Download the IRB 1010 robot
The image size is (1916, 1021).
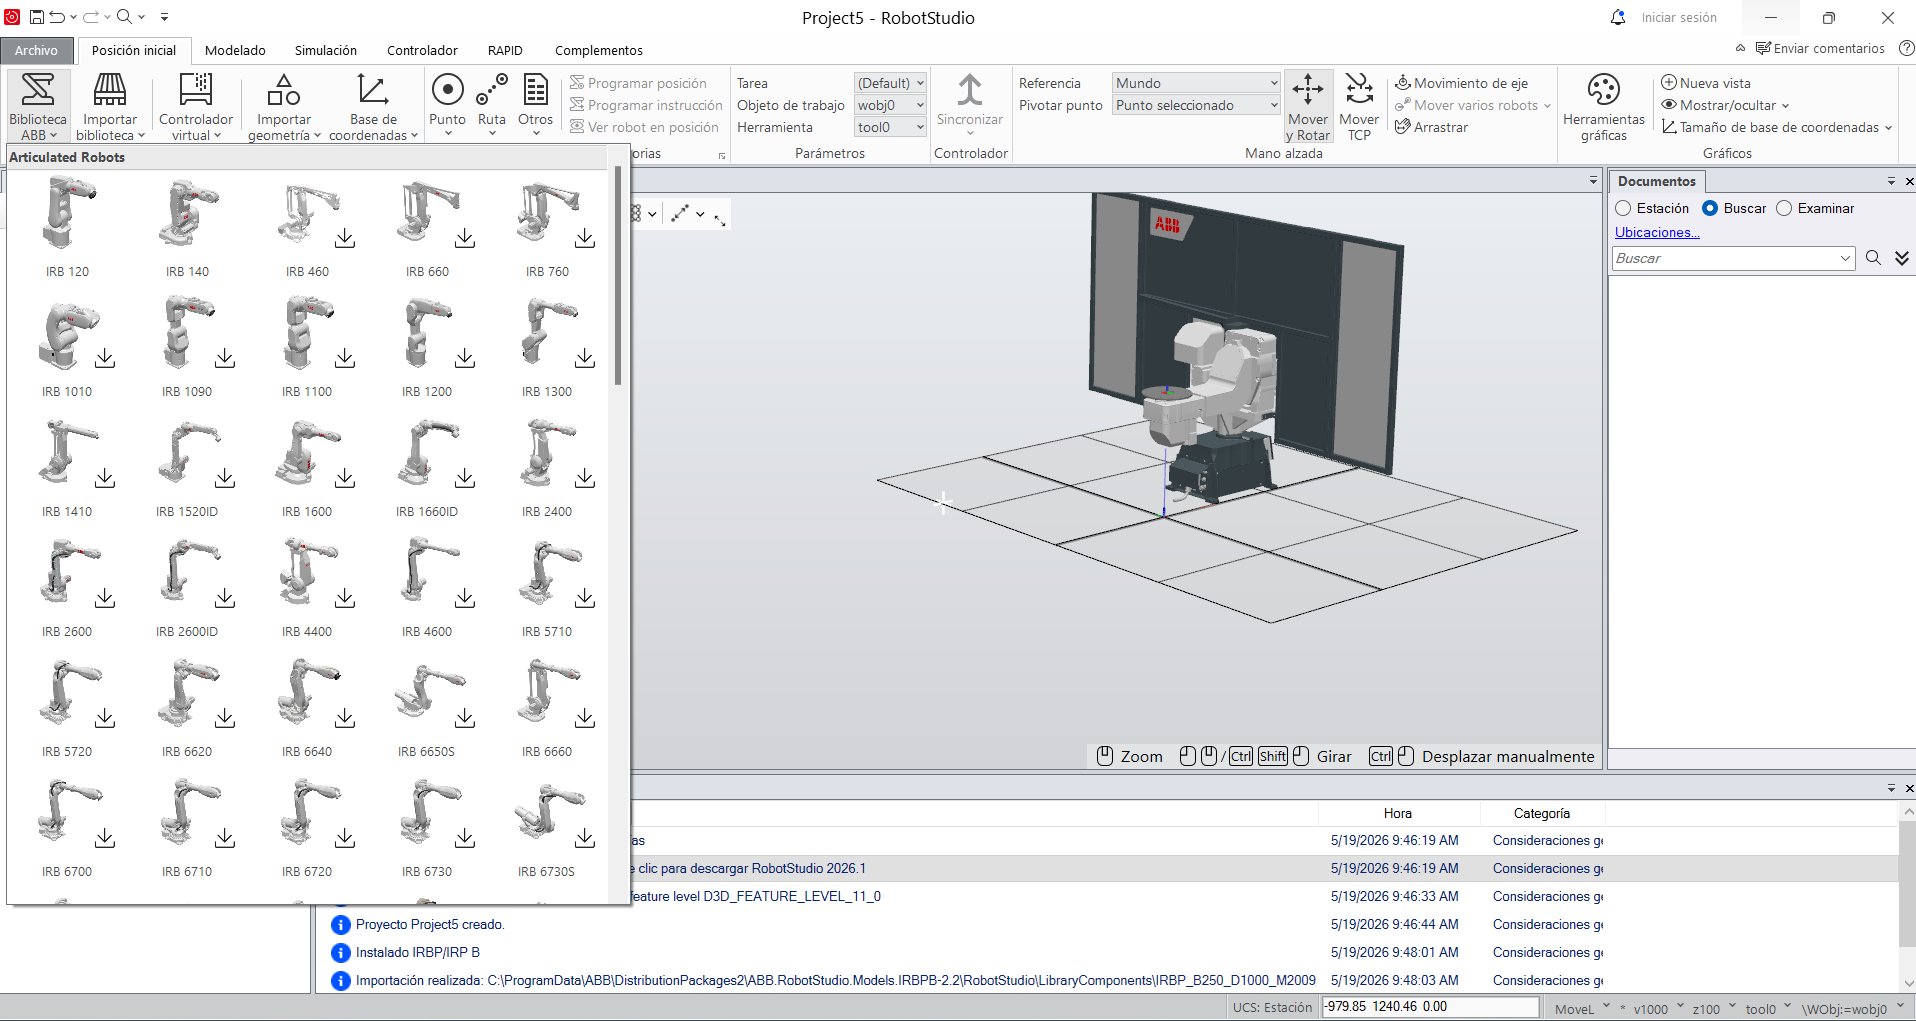point(105,358)
